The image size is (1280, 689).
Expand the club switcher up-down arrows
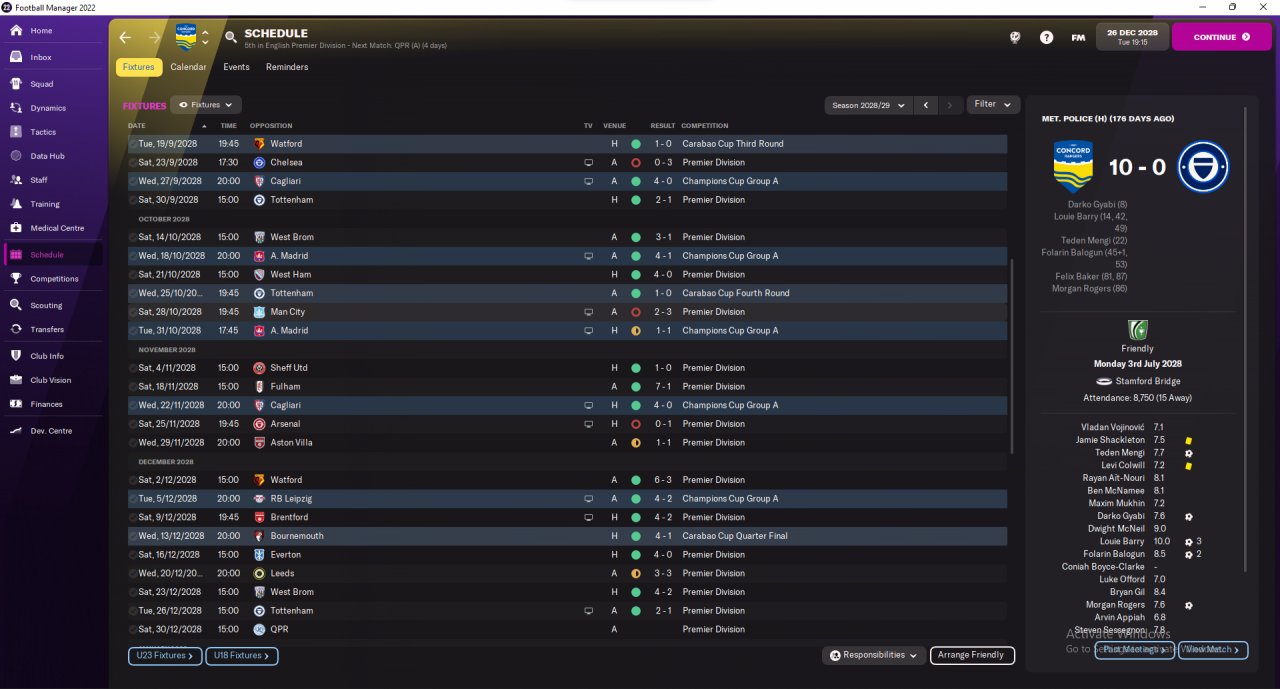pyautogui.click(x=205, y=37)
